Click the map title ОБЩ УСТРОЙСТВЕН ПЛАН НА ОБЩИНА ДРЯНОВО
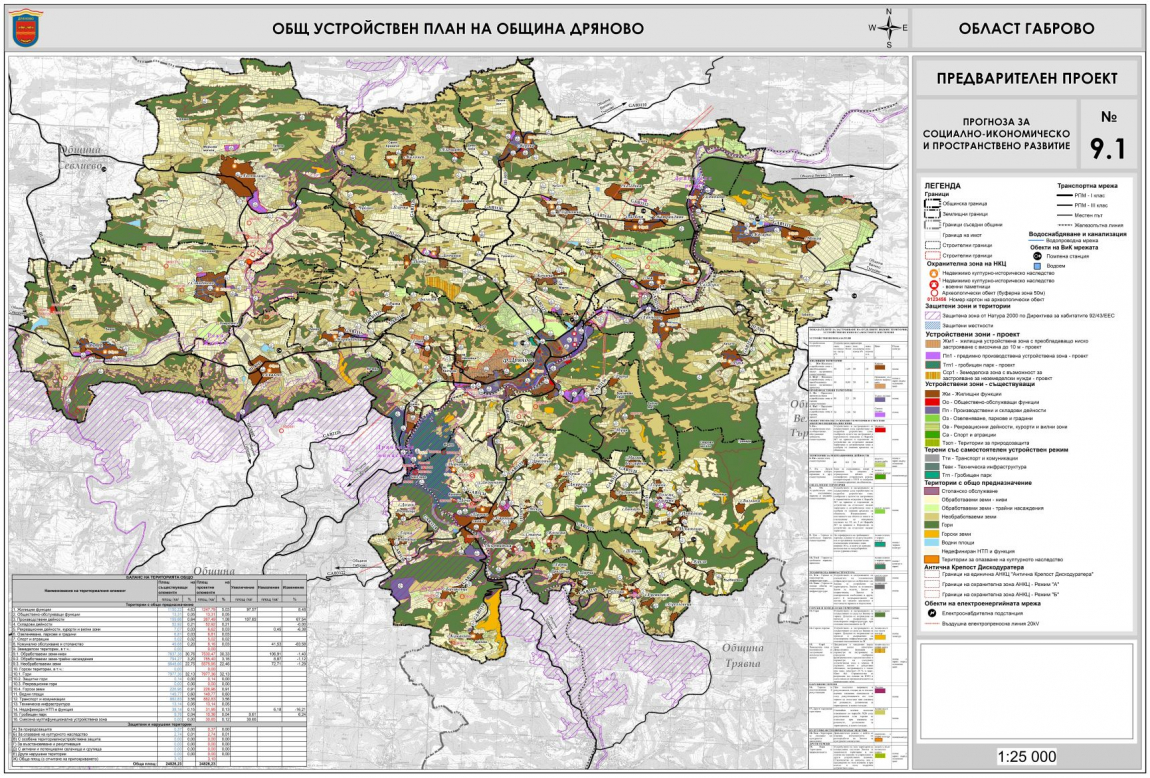The height and width of the screenshot is (778, 1150). pyautogui.click(x=458, y=29)
